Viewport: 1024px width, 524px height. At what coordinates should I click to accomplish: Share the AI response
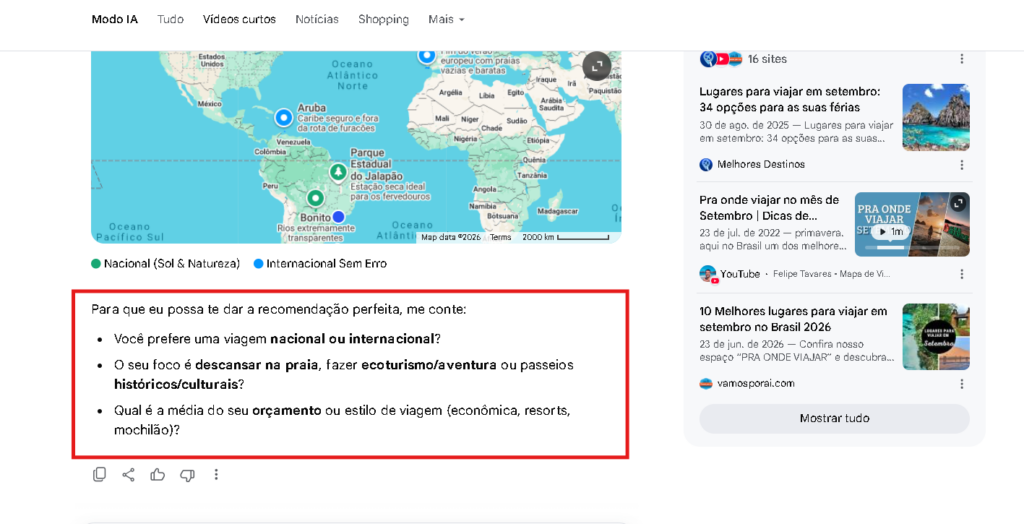[x=129, y=474]
